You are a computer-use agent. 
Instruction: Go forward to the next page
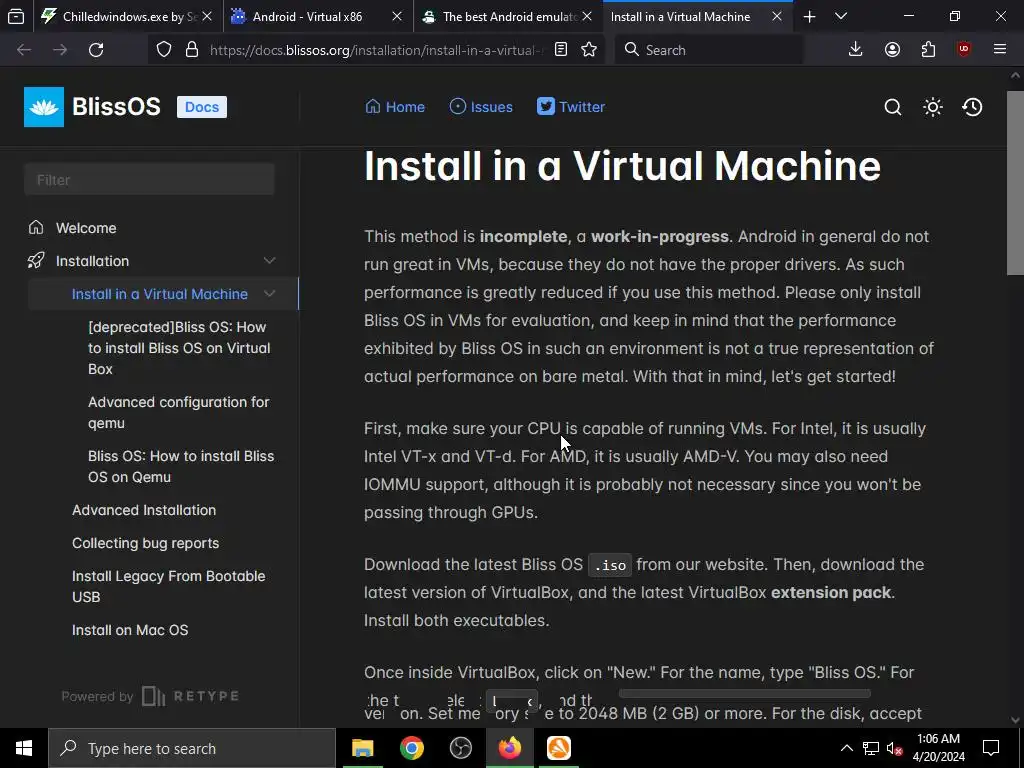click(x=60, y=50)
